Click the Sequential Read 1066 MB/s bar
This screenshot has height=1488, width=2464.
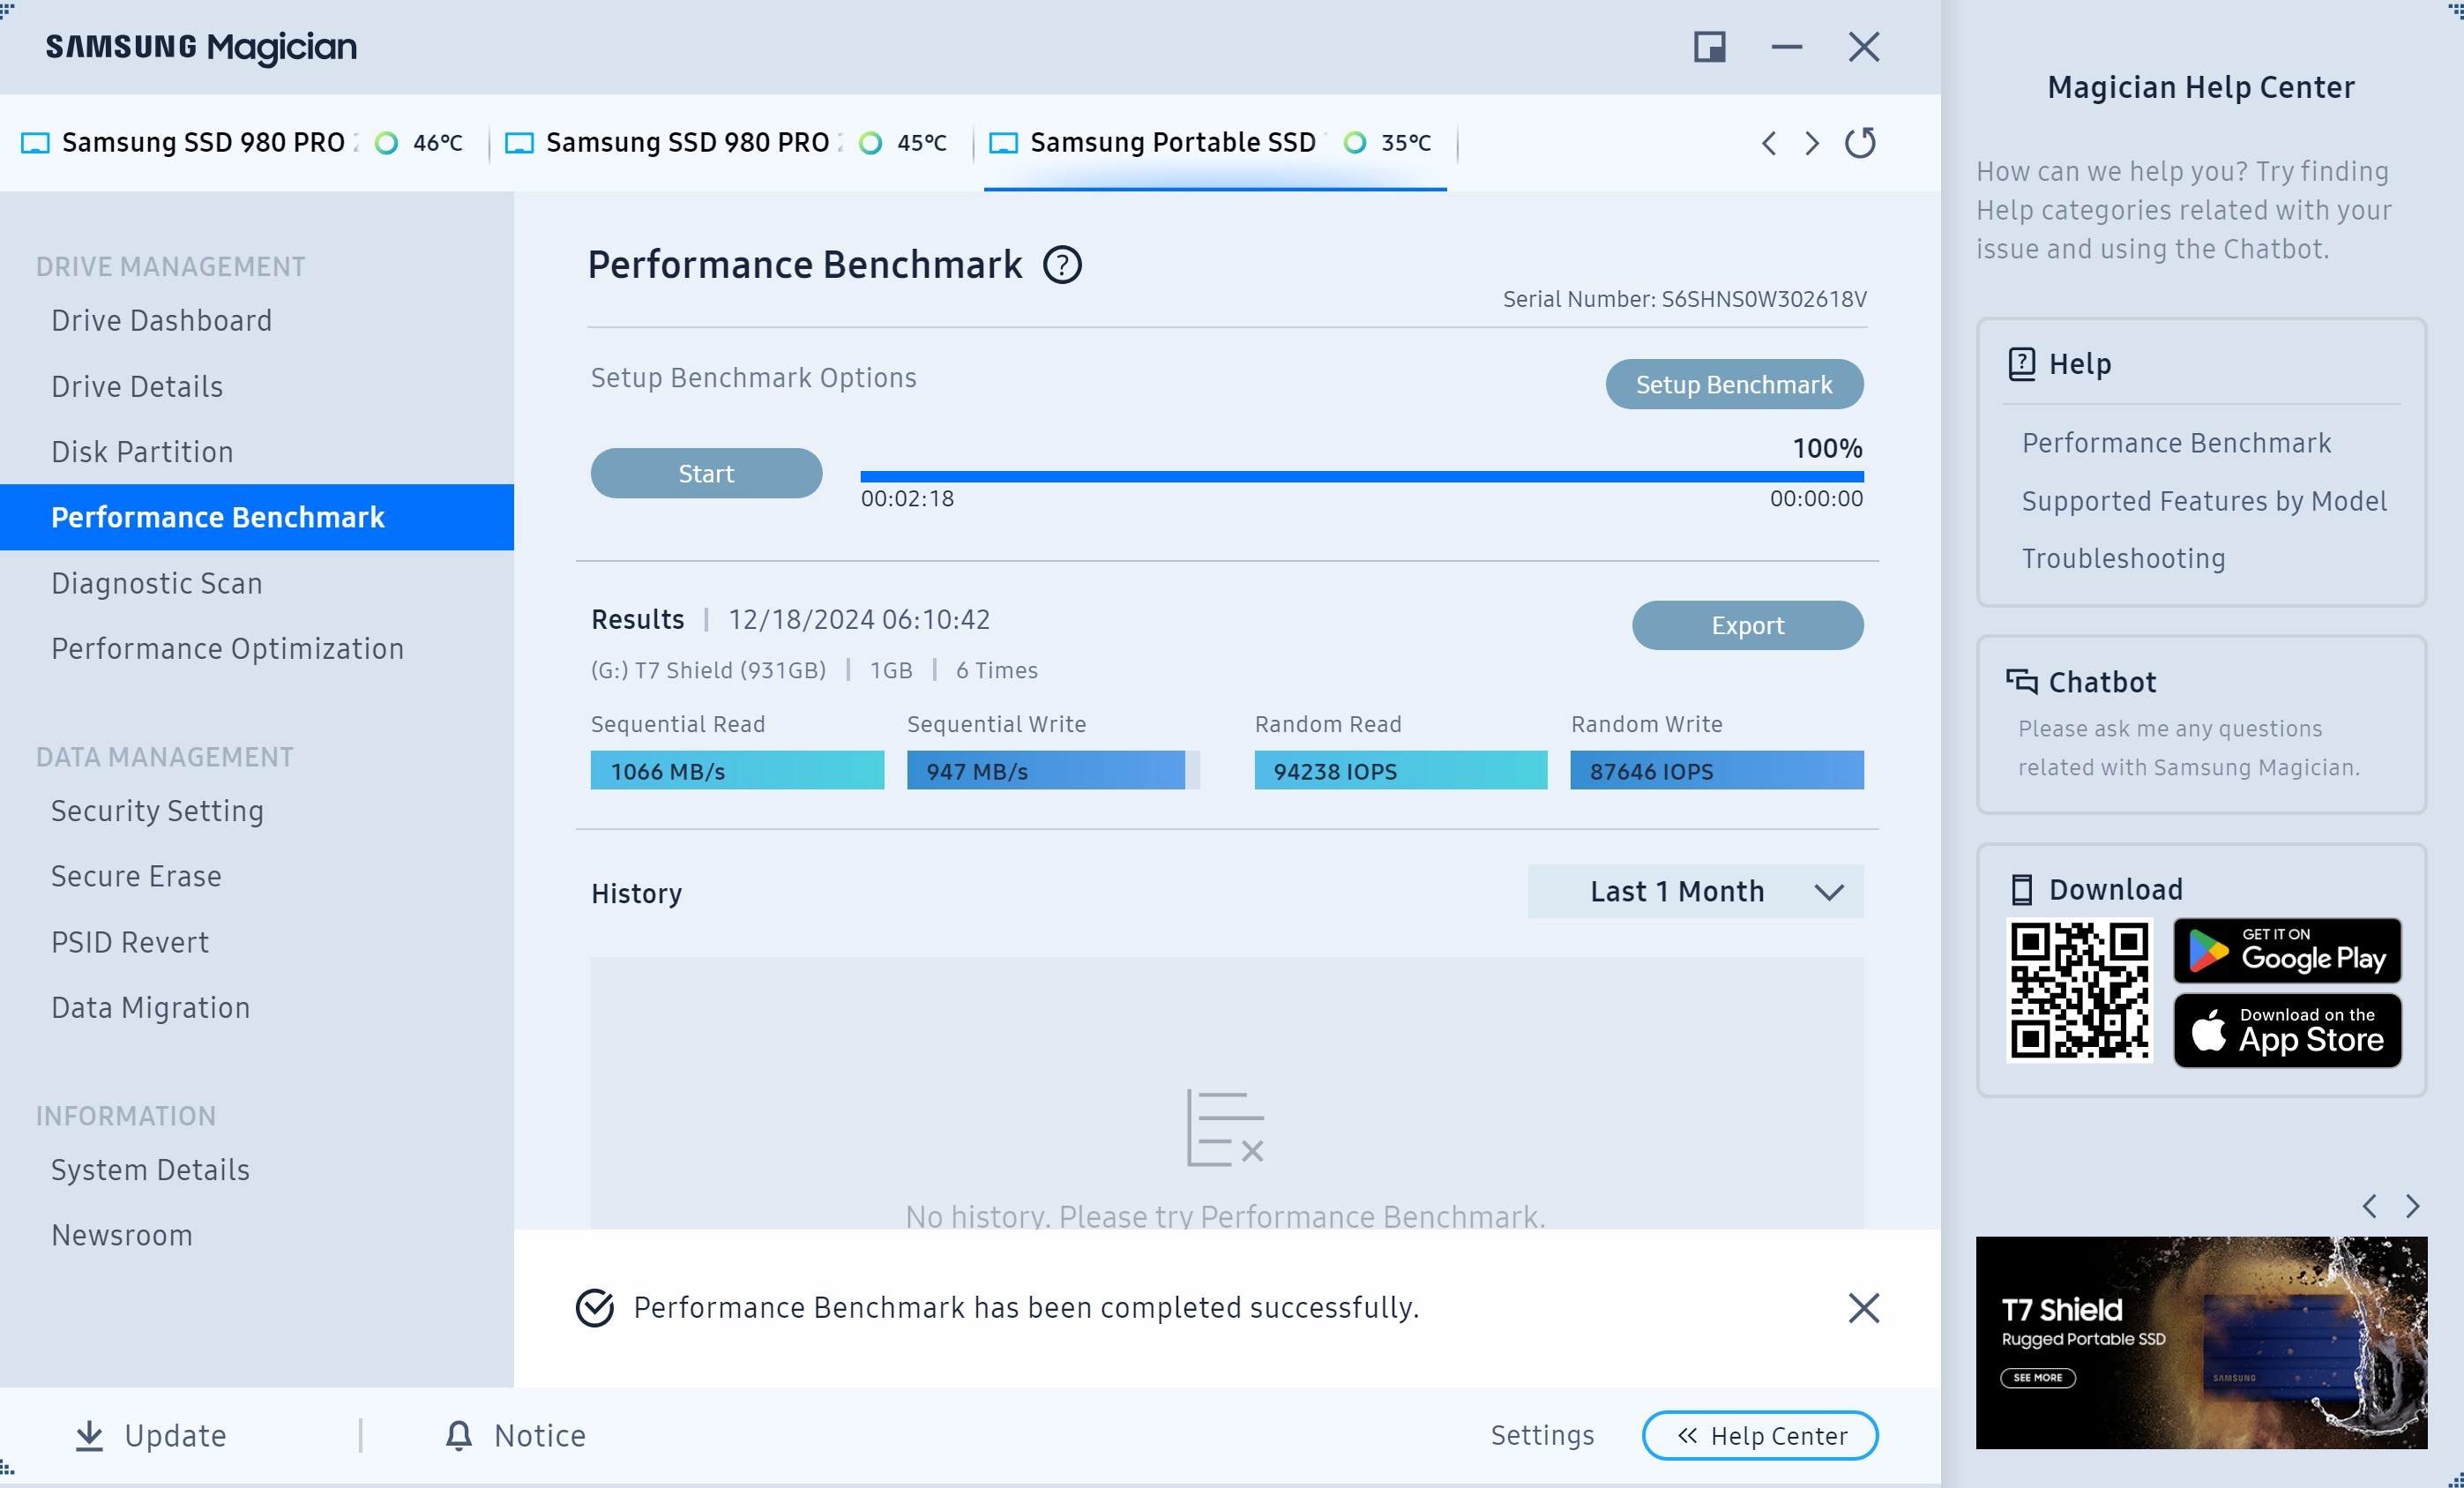coord(737,771)
